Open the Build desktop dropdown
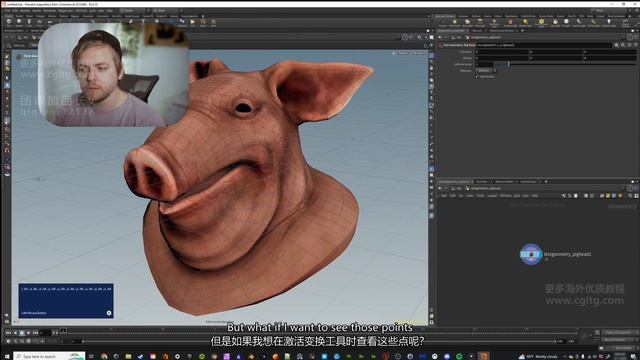The height and width of the screenshot is (360, 640). 133,11
